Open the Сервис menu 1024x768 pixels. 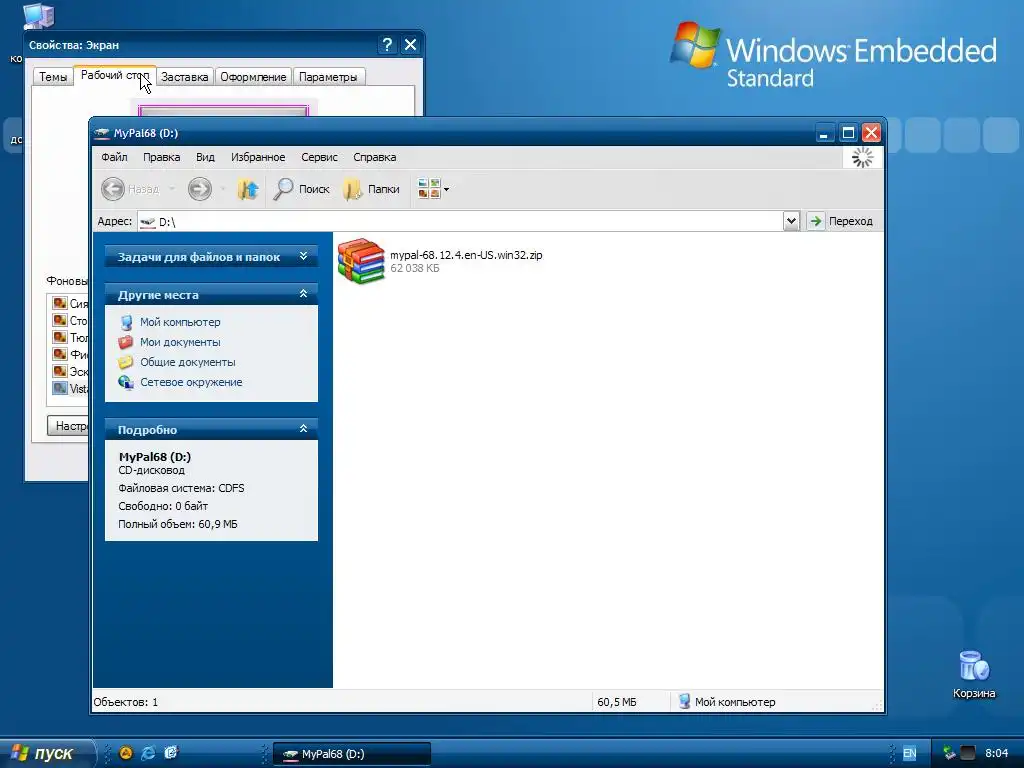click(x=319, y=157)
